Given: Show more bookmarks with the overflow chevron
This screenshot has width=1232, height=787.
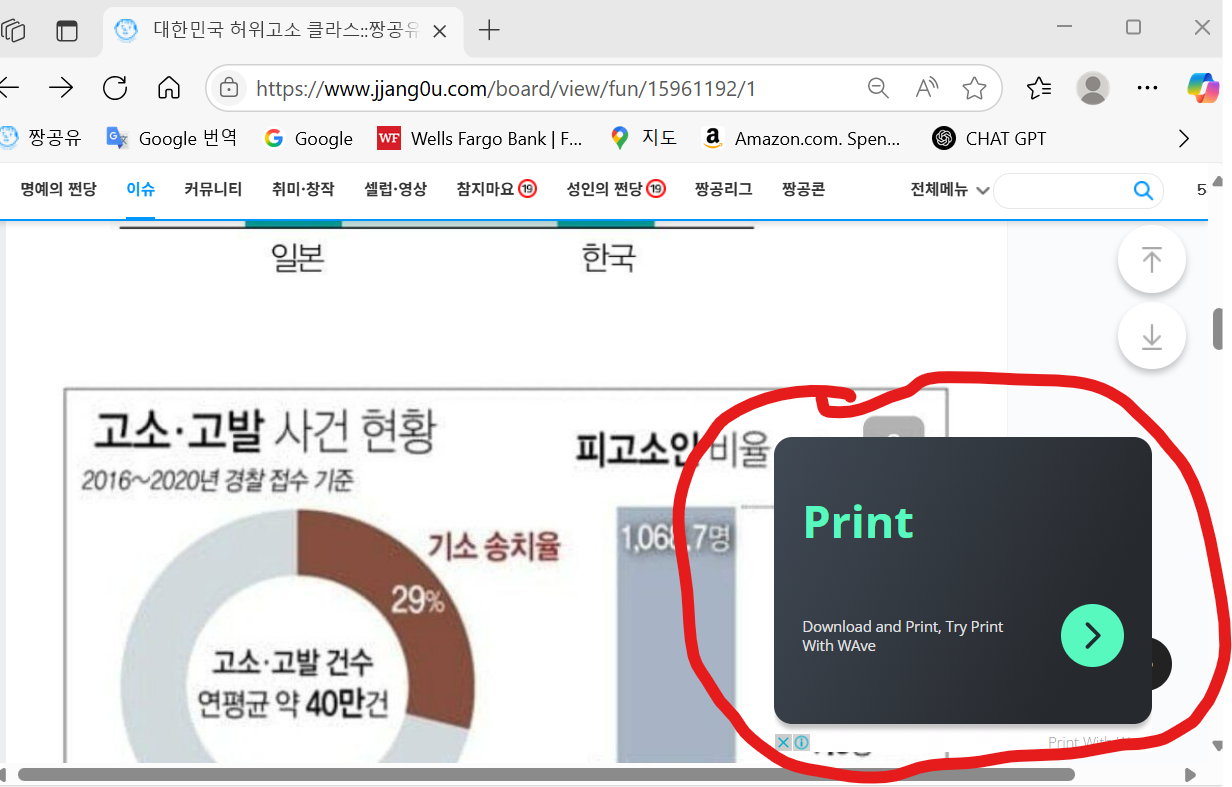Looking at the screenshot, I should tap(1184, 138).
